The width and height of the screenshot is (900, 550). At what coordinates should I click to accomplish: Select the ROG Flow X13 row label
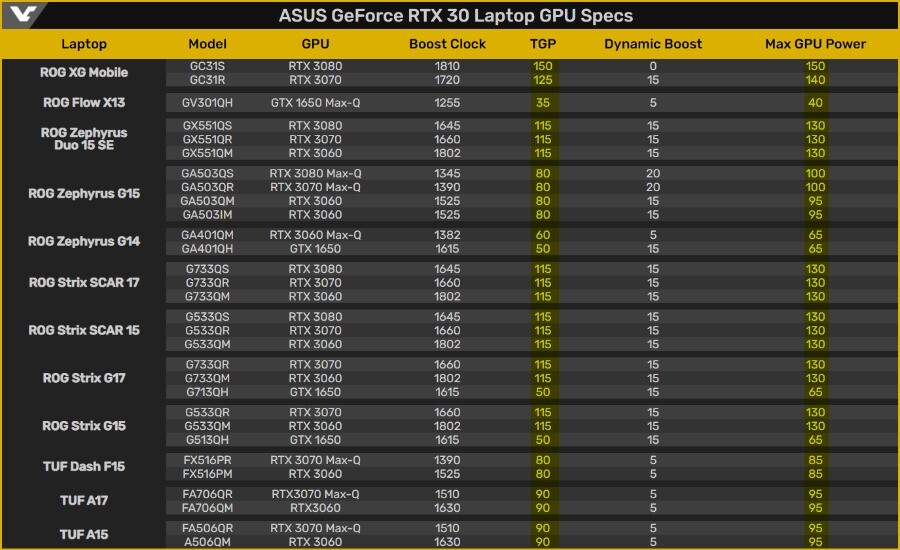84,102
